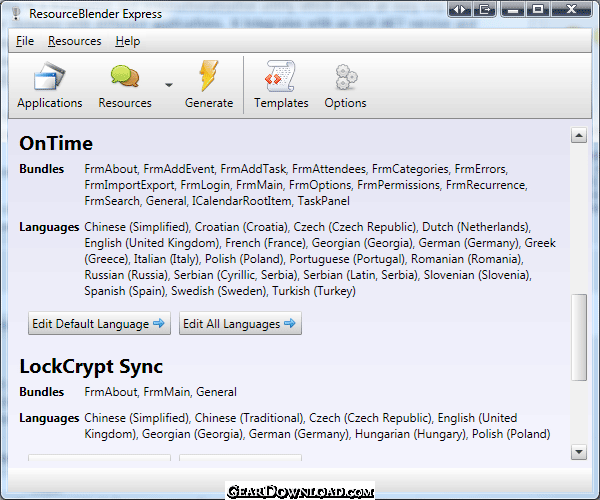
Task: Click the ICalendarRootItem bundle name
Action: pos(241,201)
